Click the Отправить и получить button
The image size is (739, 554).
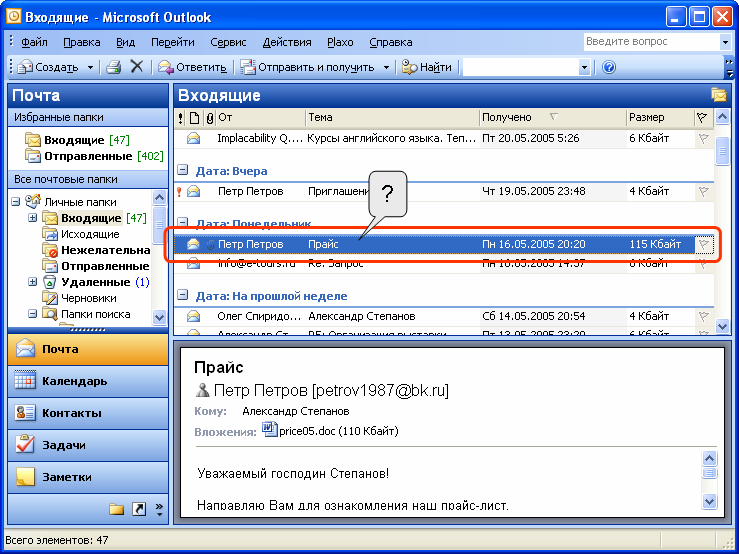[x=307, y=67]
